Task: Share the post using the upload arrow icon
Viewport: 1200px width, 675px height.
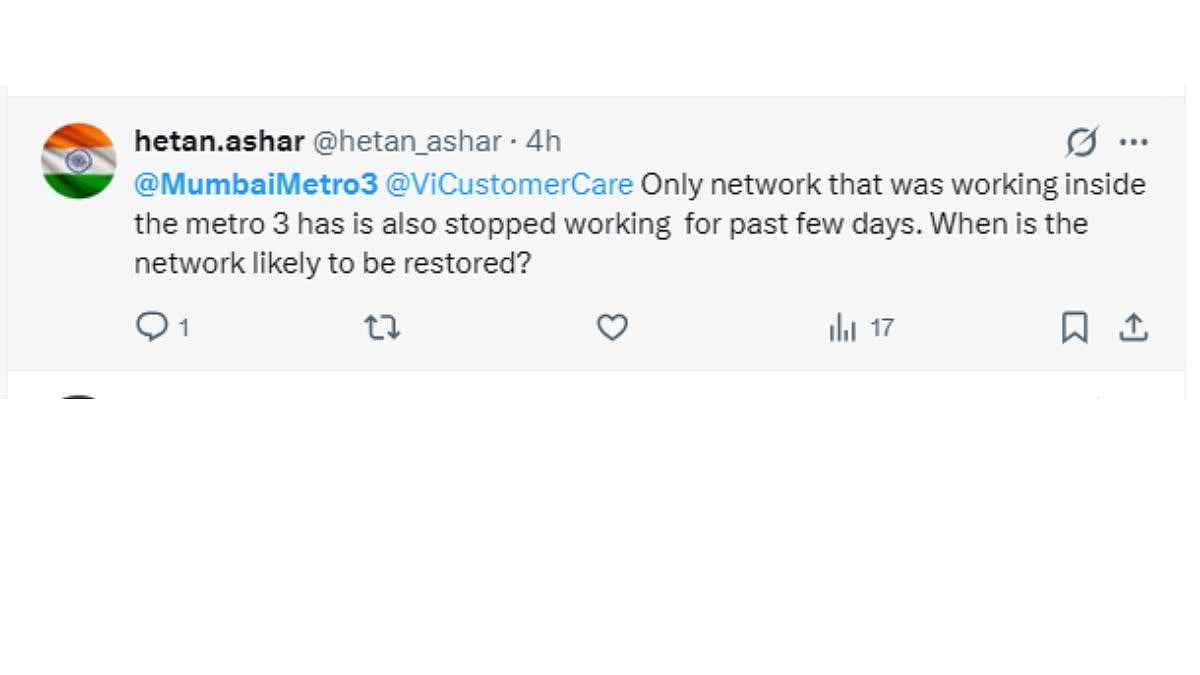Action: (1133, 327)
